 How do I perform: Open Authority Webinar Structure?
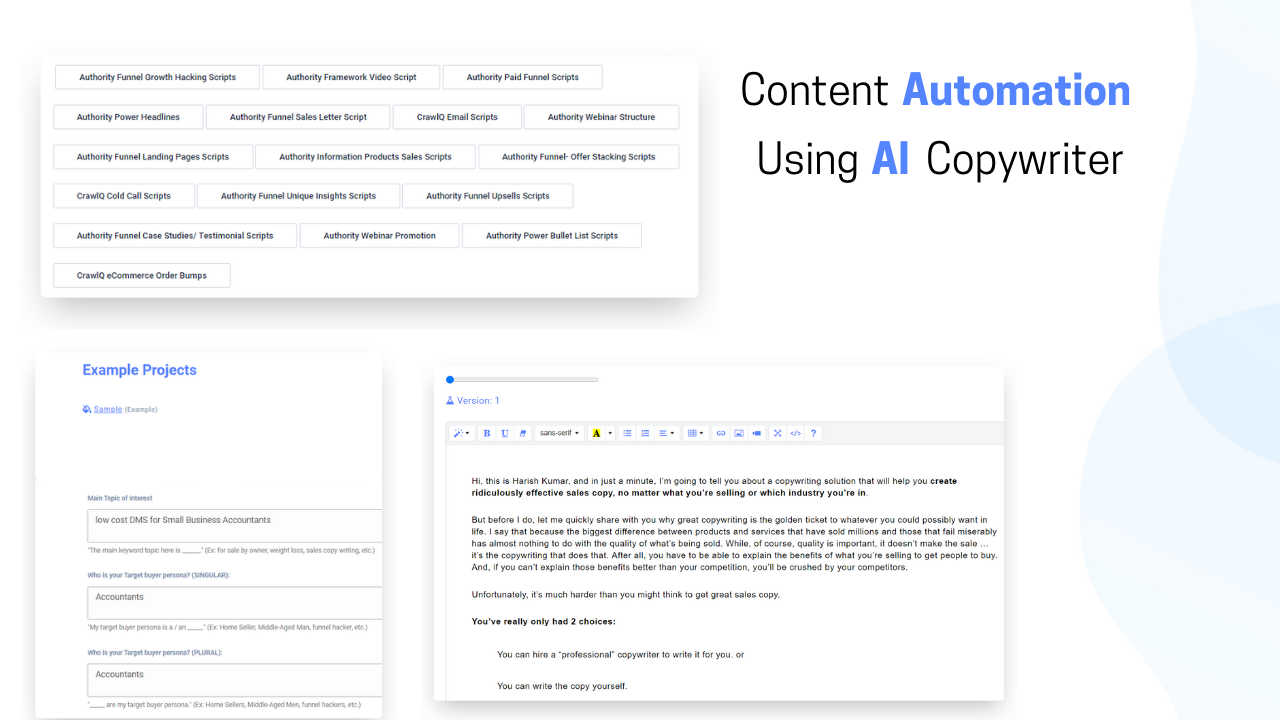(x=601, y=117)
